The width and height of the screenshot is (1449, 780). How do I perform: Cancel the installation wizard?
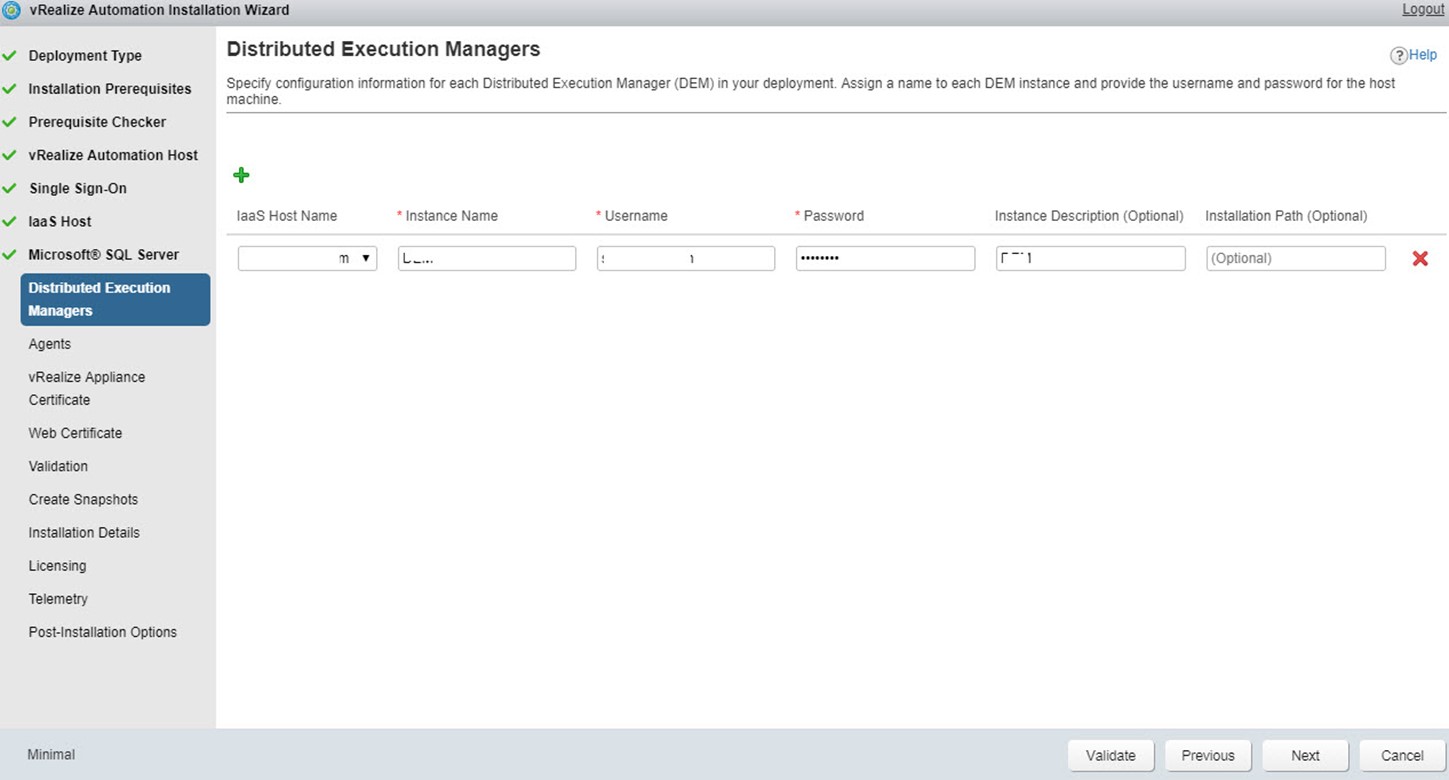coord(1402,755)
